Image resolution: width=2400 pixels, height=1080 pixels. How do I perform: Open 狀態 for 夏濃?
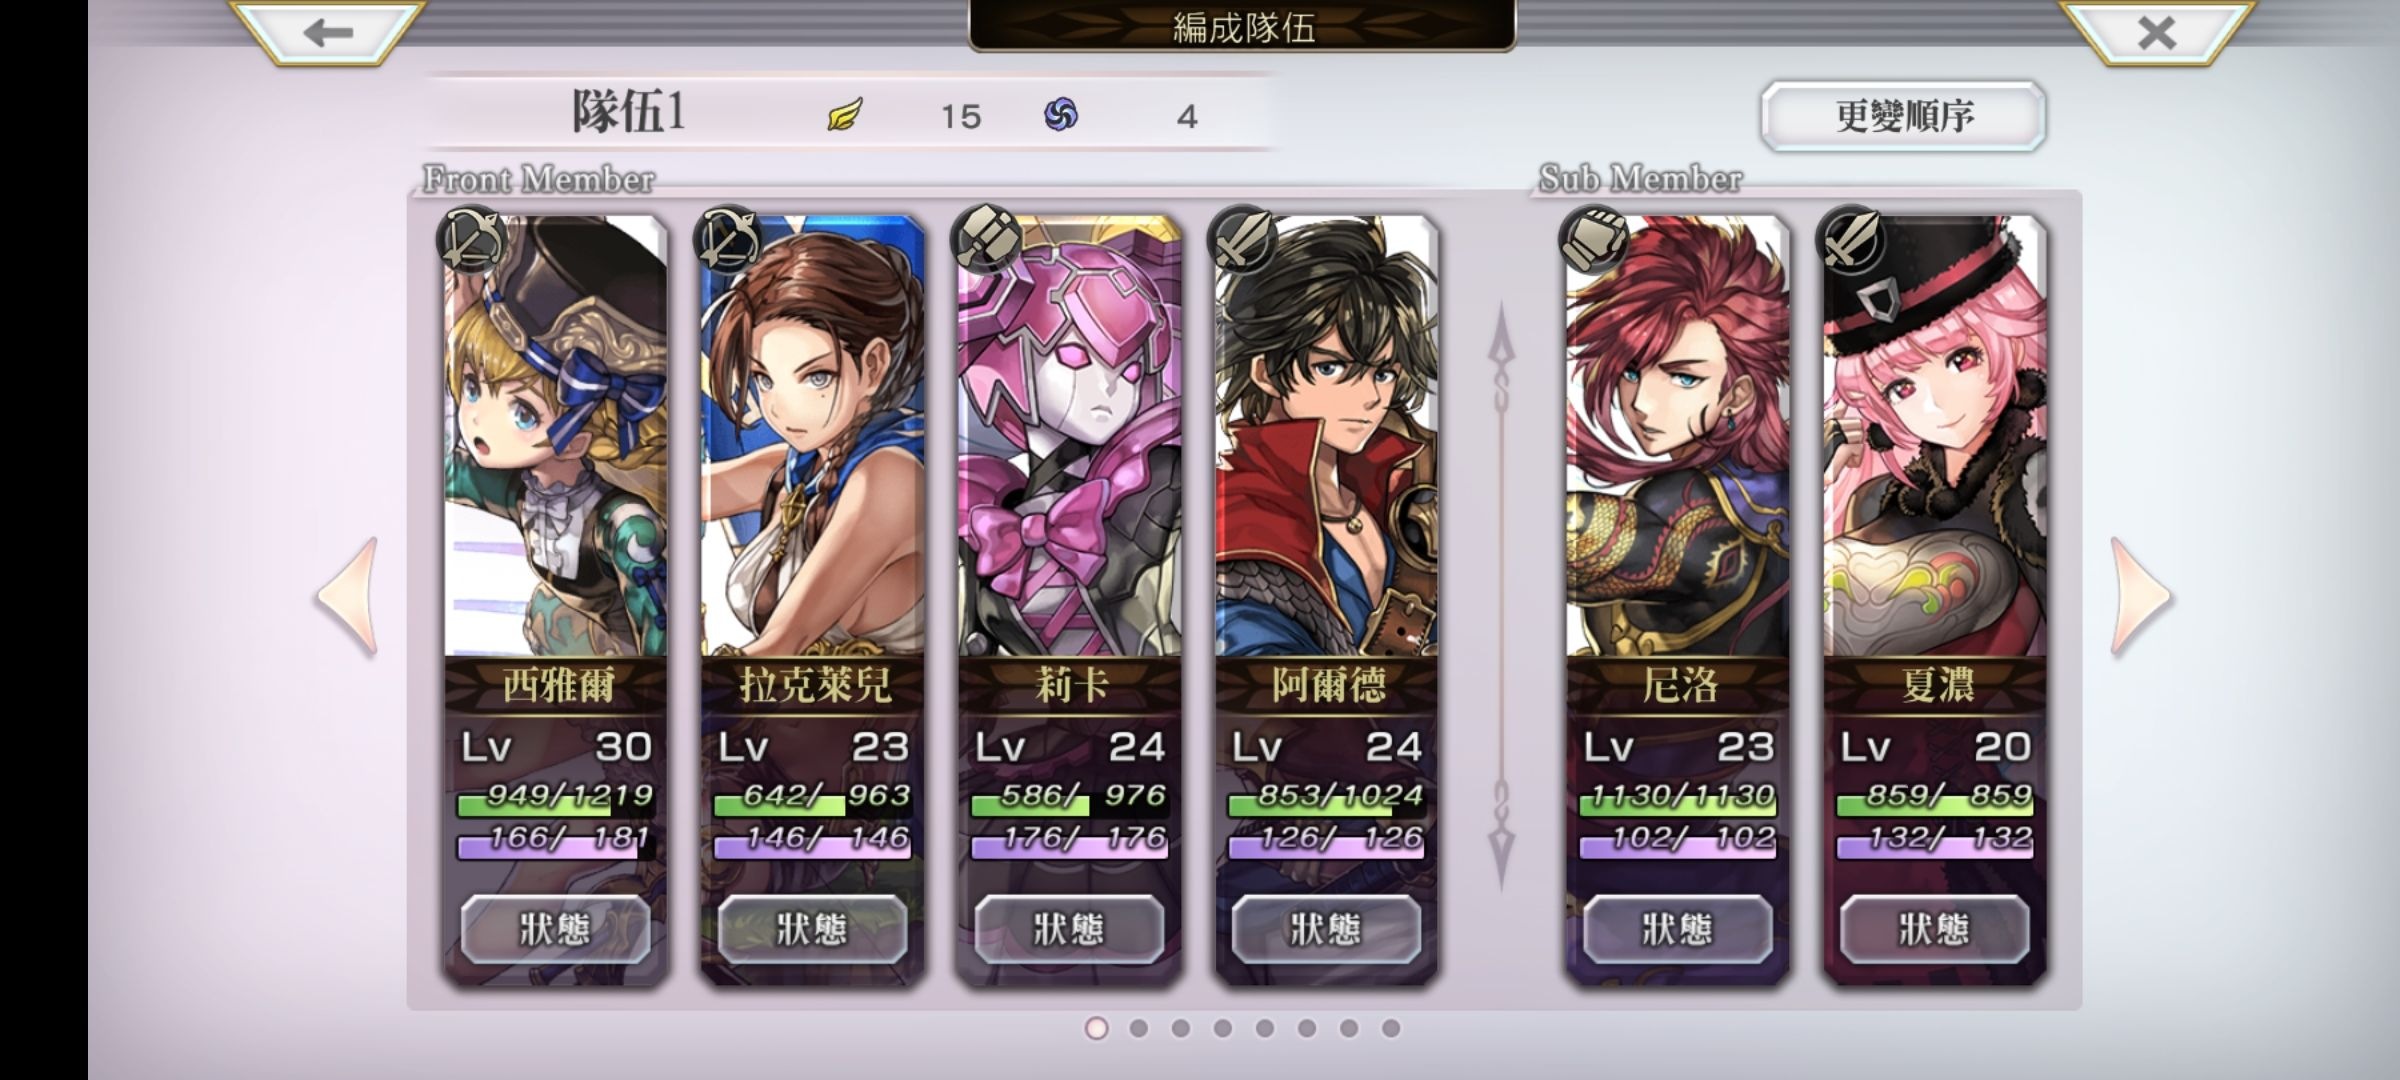(x=1935, y=929)
